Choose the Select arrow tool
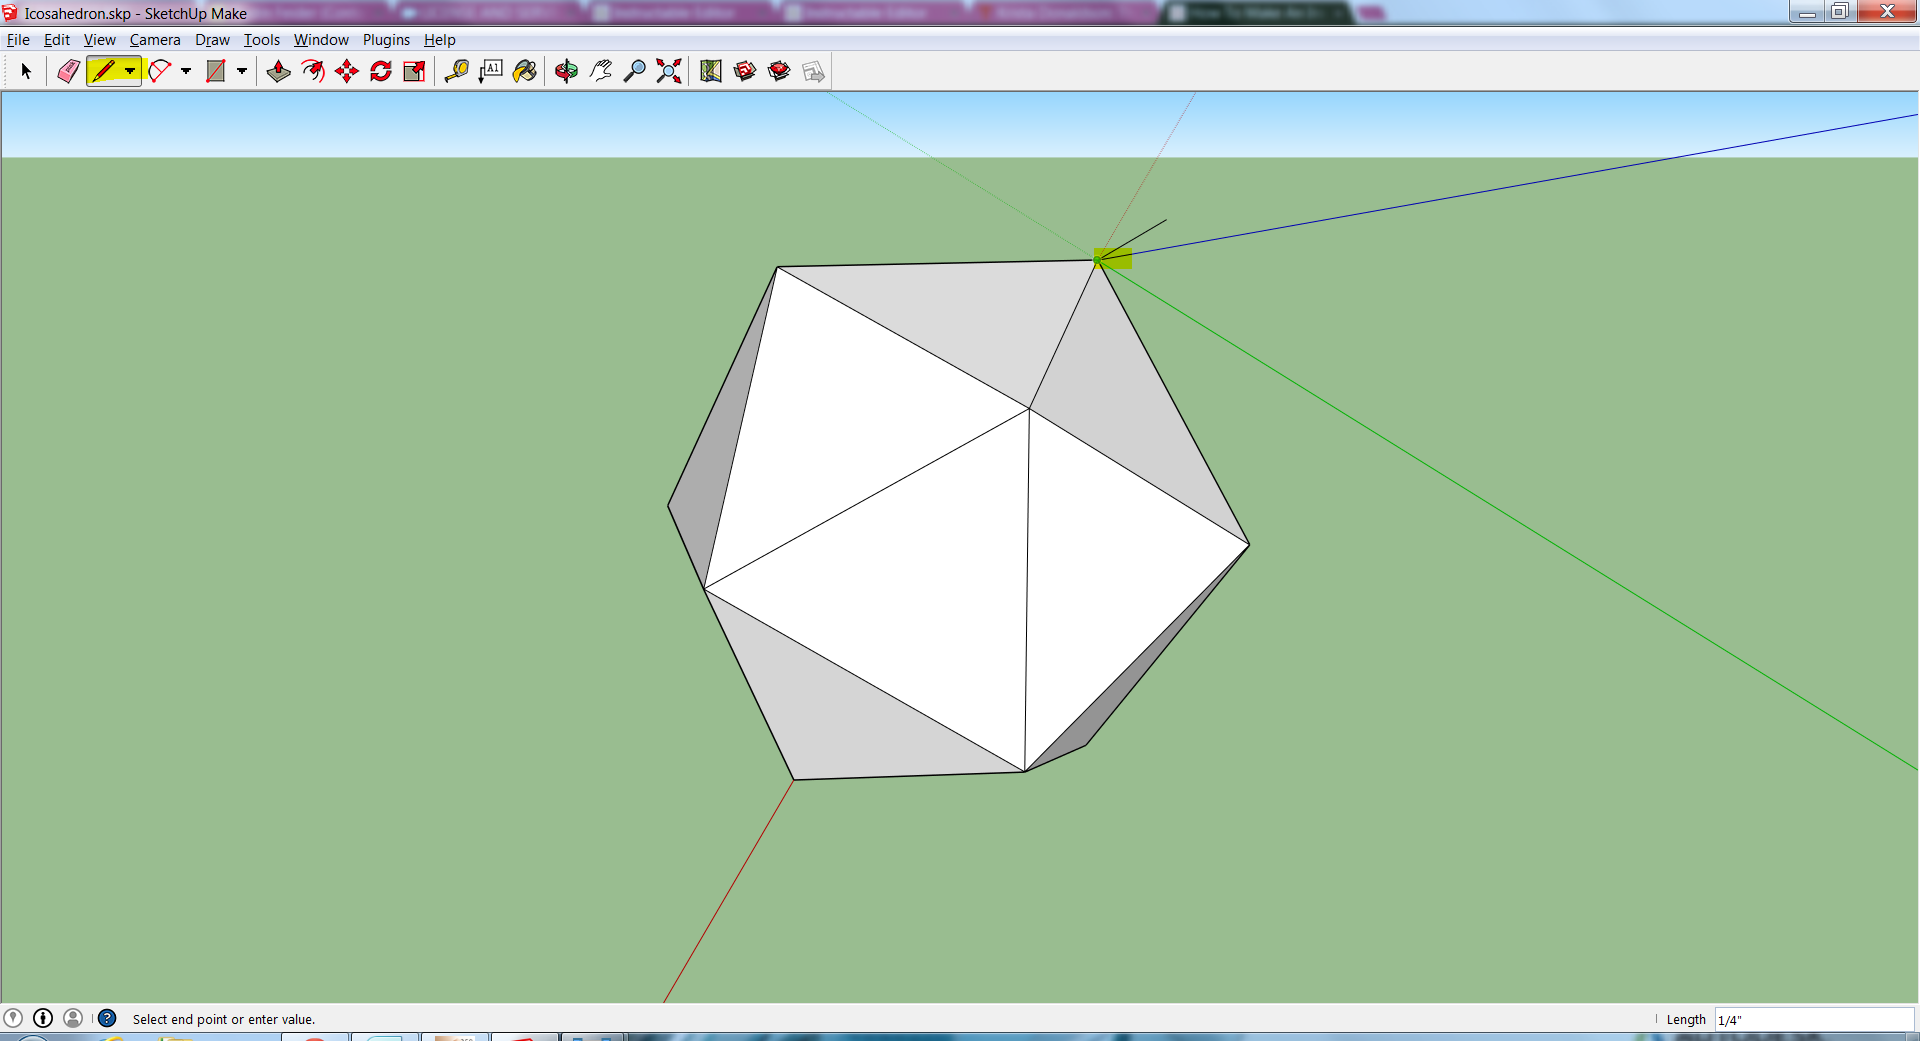The height and width of the screenshot is (1041, 1920). (x=26, y=71)
